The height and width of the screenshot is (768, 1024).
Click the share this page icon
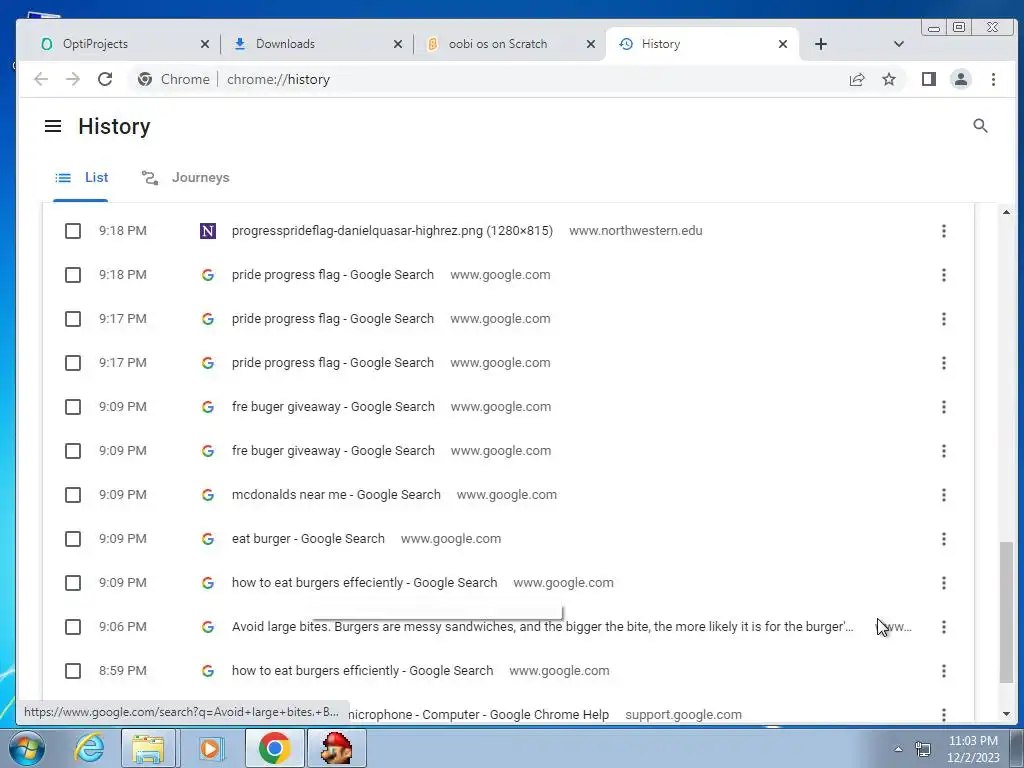point(857,79)
